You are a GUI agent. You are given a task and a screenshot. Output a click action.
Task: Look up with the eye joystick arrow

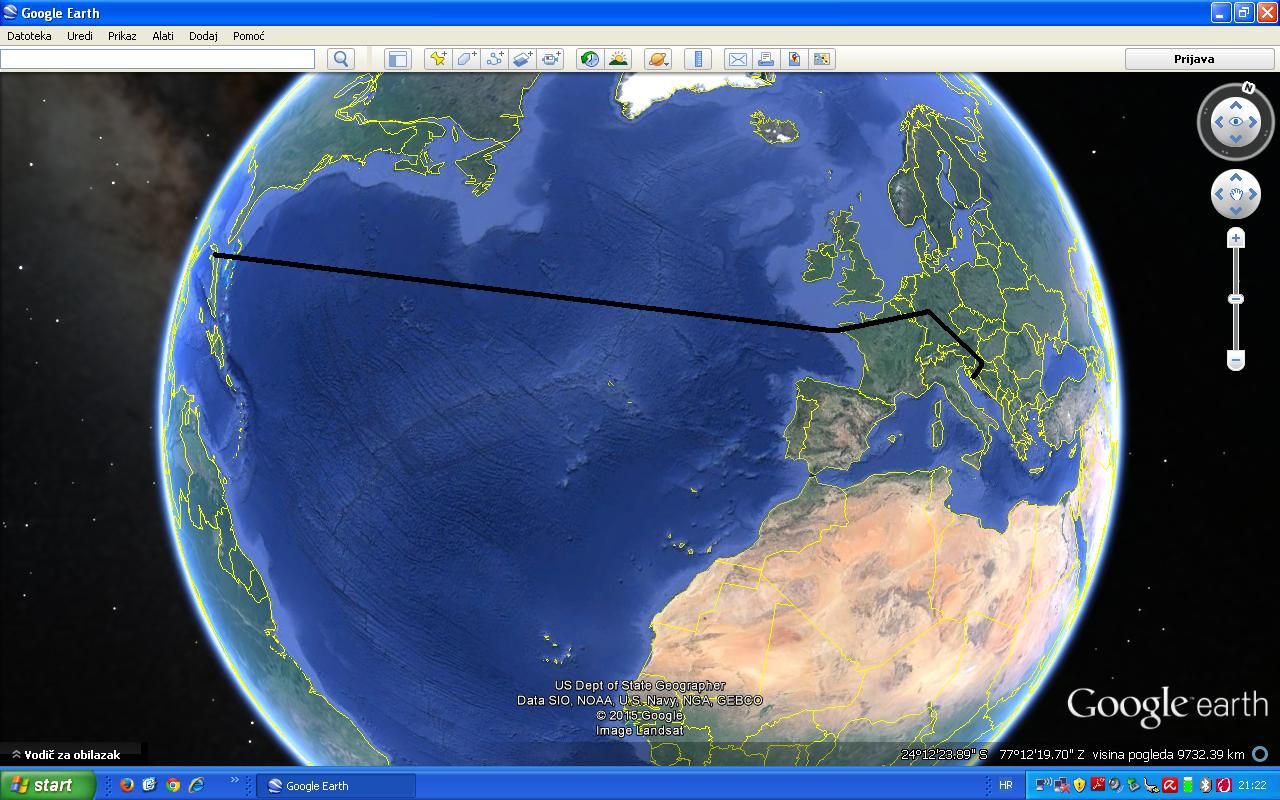[x=1236, y=104]
